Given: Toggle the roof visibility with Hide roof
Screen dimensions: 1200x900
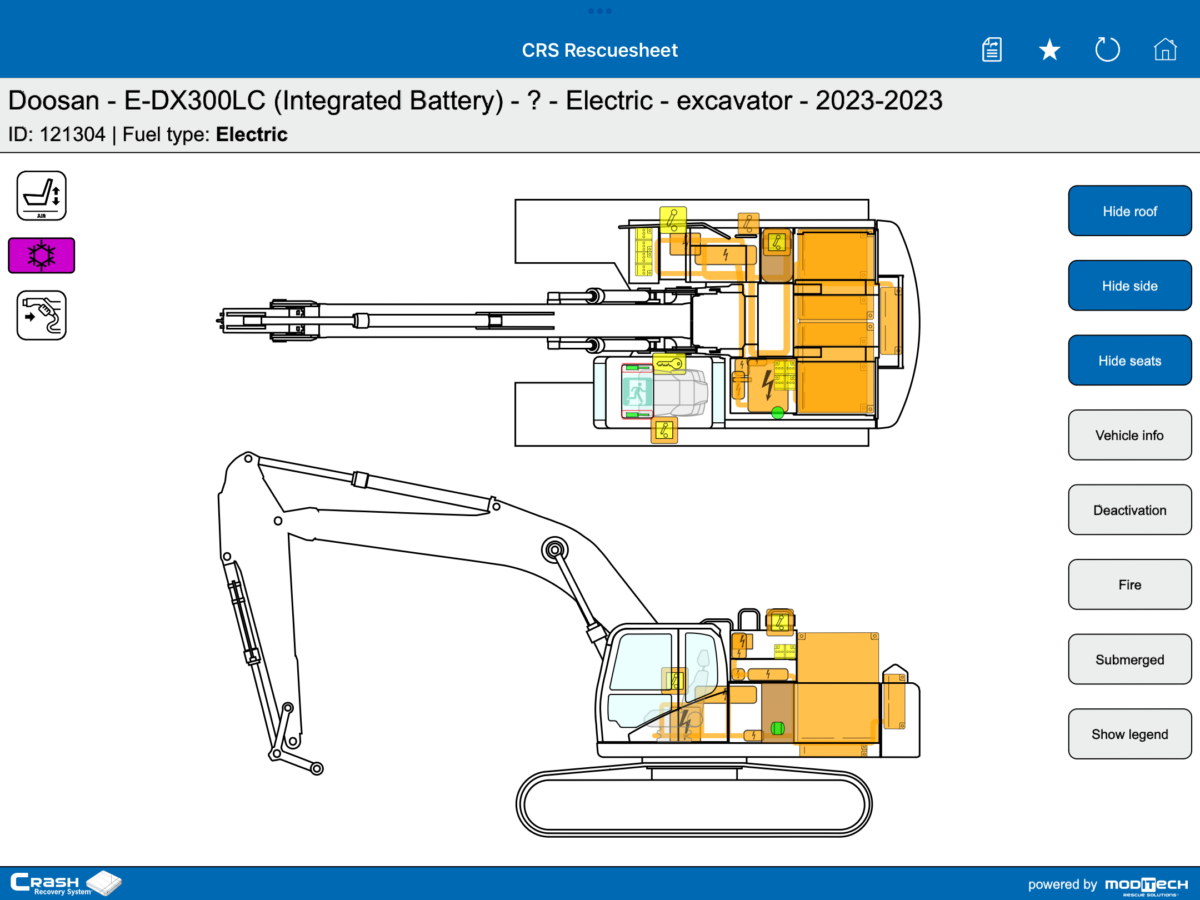Looking at the screenshot, I should point(1129,210).
